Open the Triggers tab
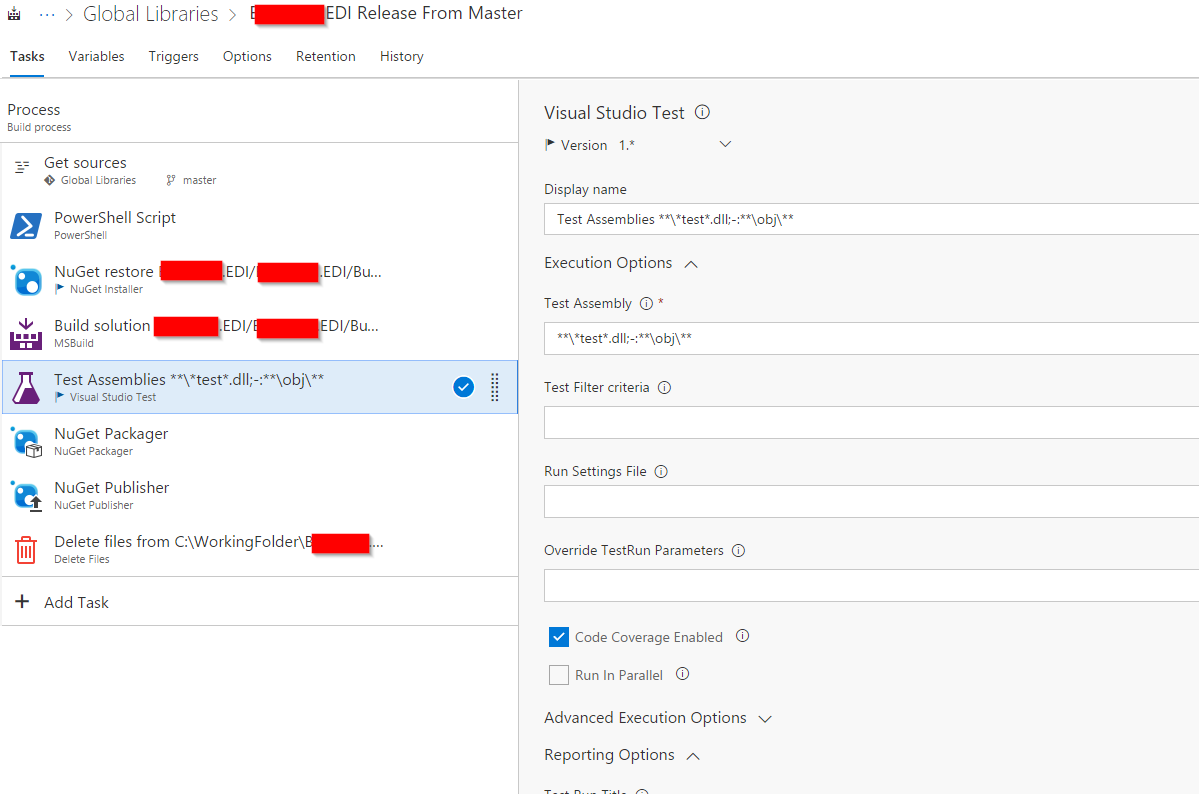1199x794 pixels. (174, 57)
